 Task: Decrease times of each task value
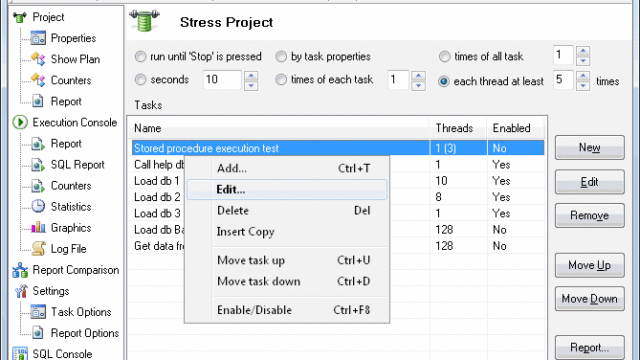(x=419, y=86)
